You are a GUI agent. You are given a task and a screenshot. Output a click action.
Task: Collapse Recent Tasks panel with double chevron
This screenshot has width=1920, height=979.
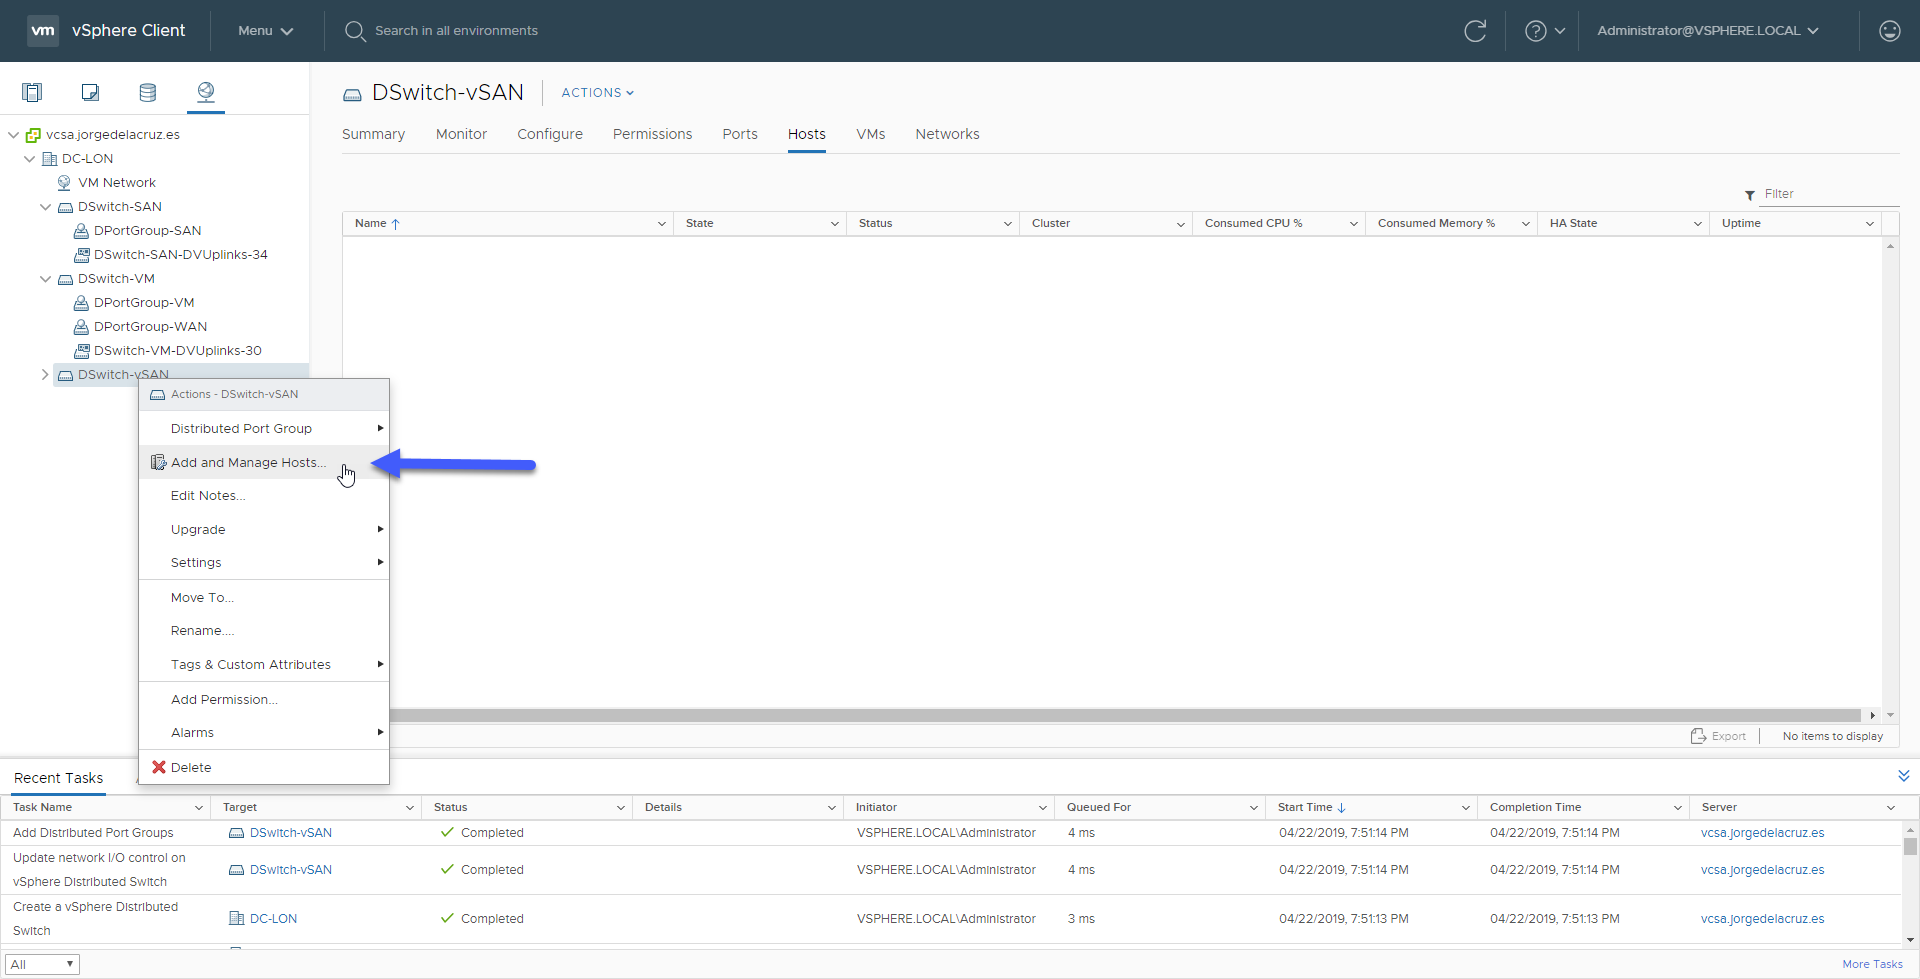point(1904,776)
